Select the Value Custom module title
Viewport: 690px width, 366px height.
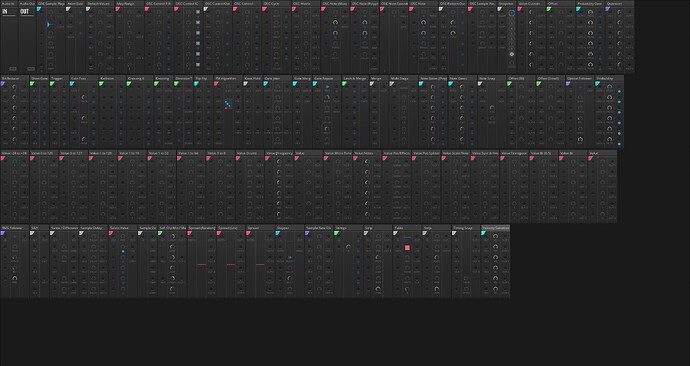pos(529,4)
